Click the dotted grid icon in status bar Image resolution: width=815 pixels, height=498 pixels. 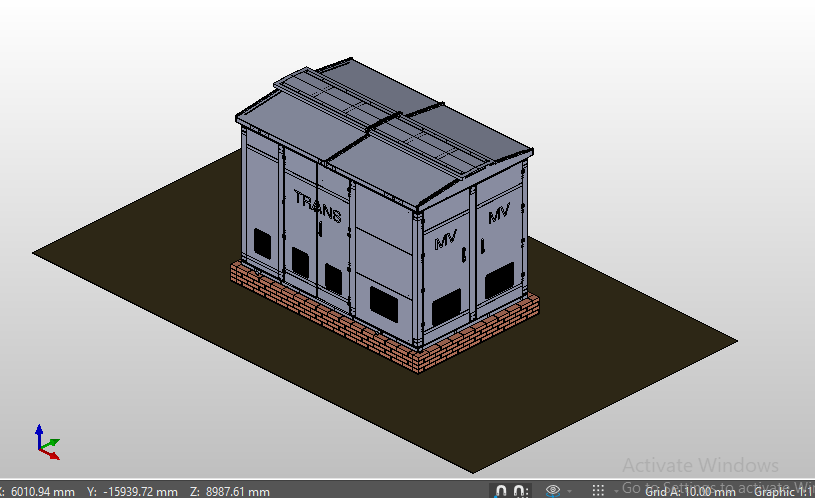point(598,491)
